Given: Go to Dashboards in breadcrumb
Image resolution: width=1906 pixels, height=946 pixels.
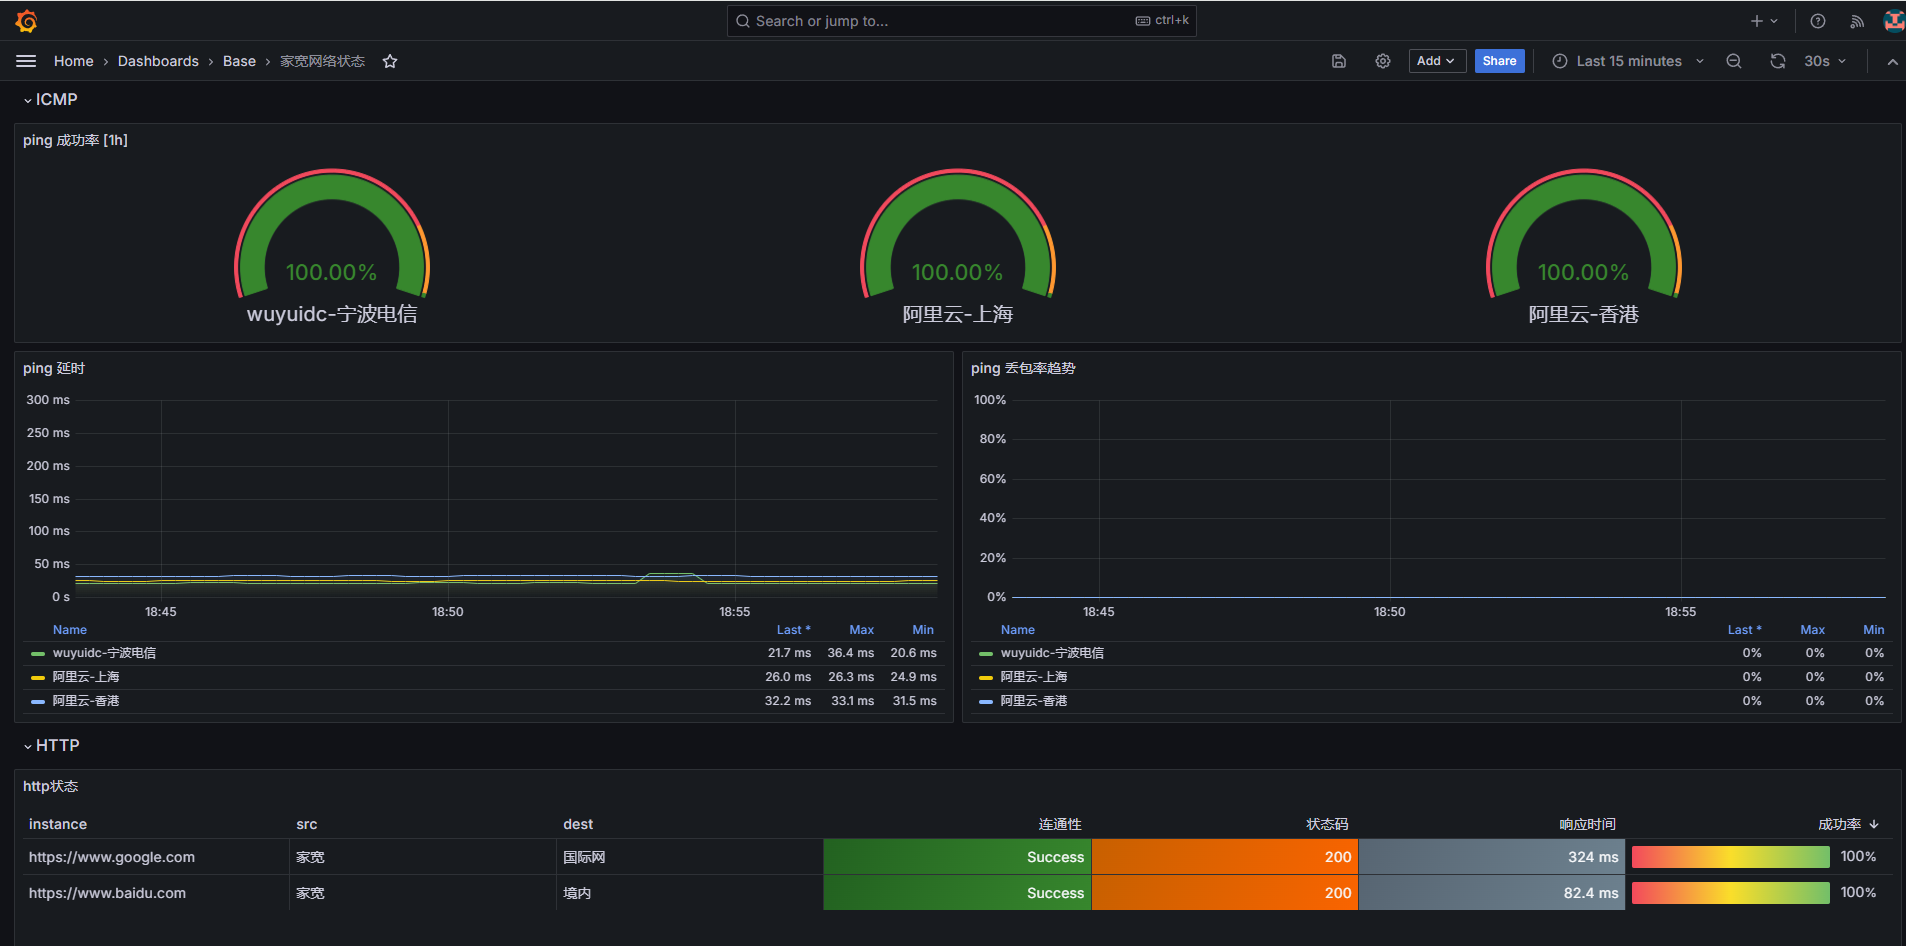Looking at the screenshot, I should pos(158,61).
